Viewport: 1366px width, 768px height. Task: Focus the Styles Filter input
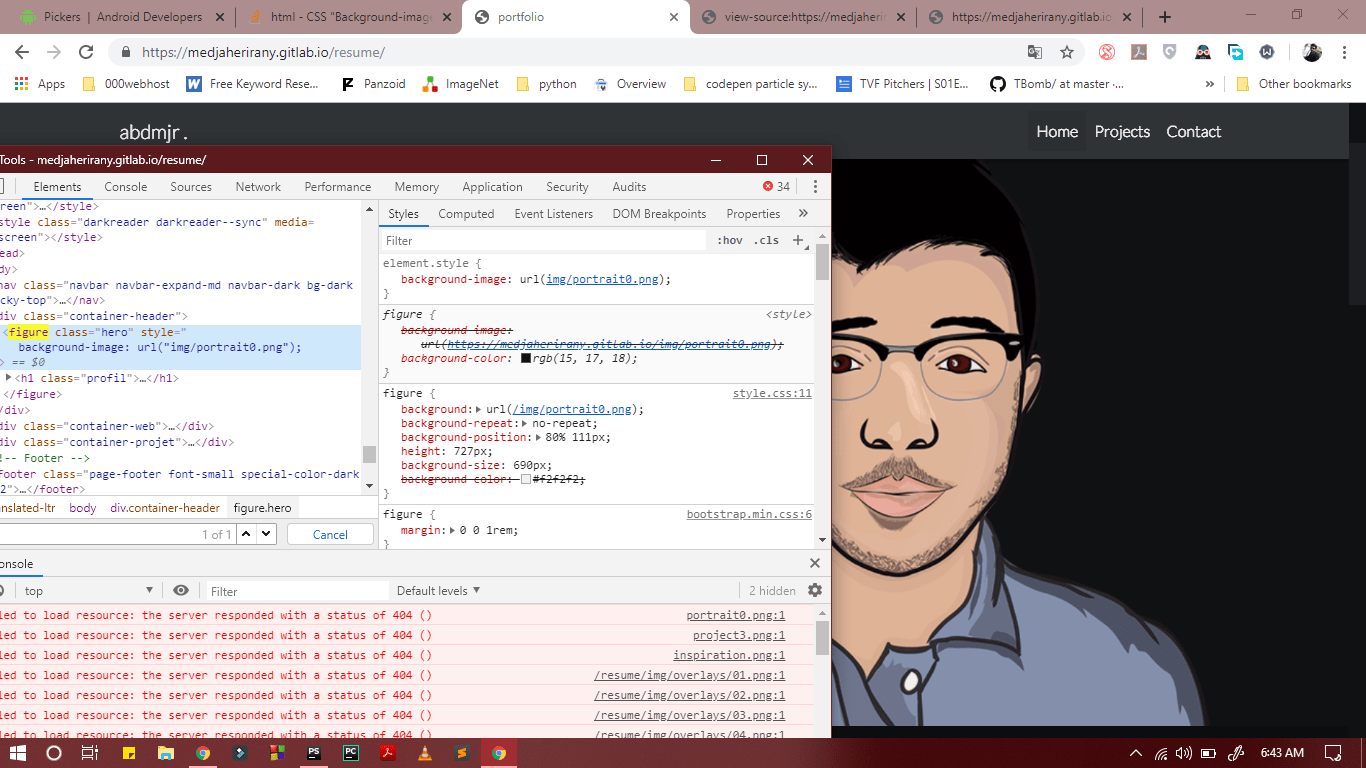click(x=544, y=240)
